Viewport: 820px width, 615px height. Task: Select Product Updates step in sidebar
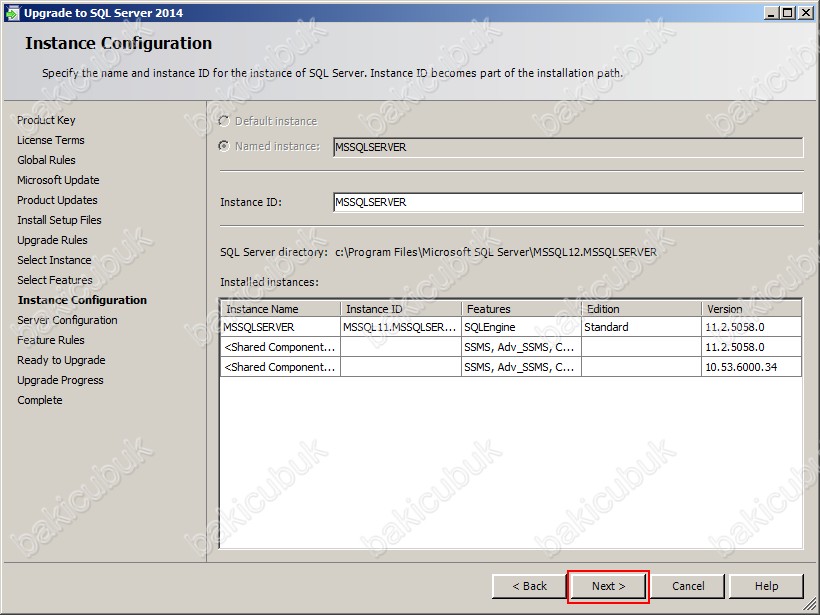[57, 200]
